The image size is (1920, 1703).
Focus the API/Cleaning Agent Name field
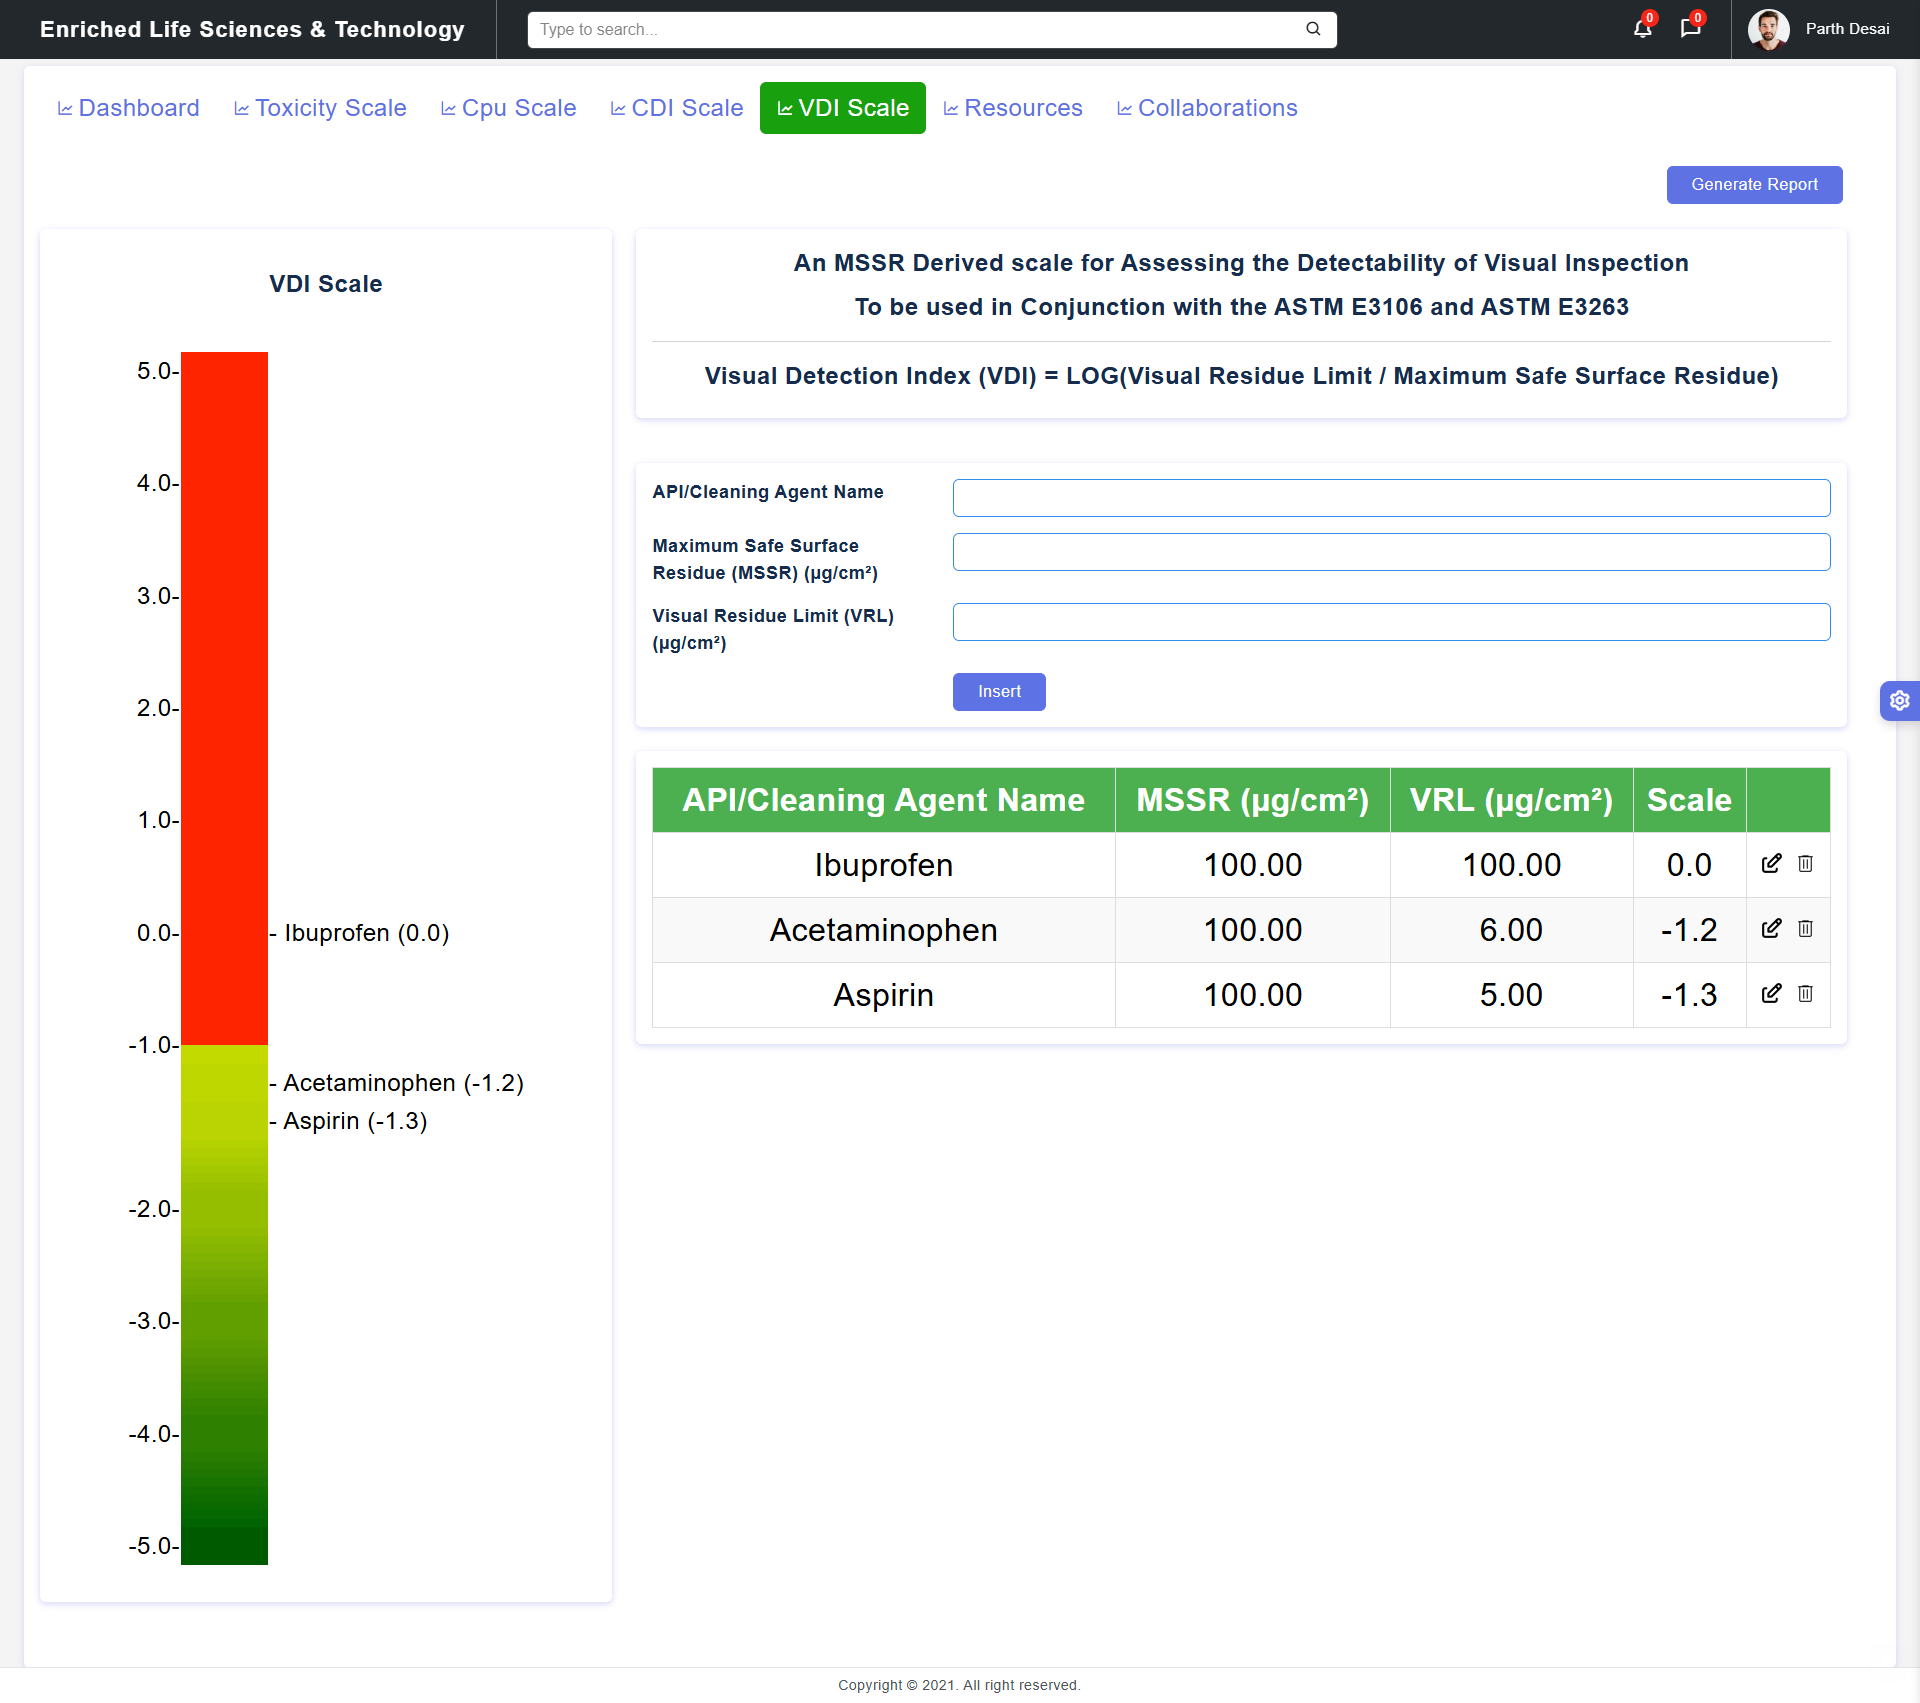pos(1391,498)
